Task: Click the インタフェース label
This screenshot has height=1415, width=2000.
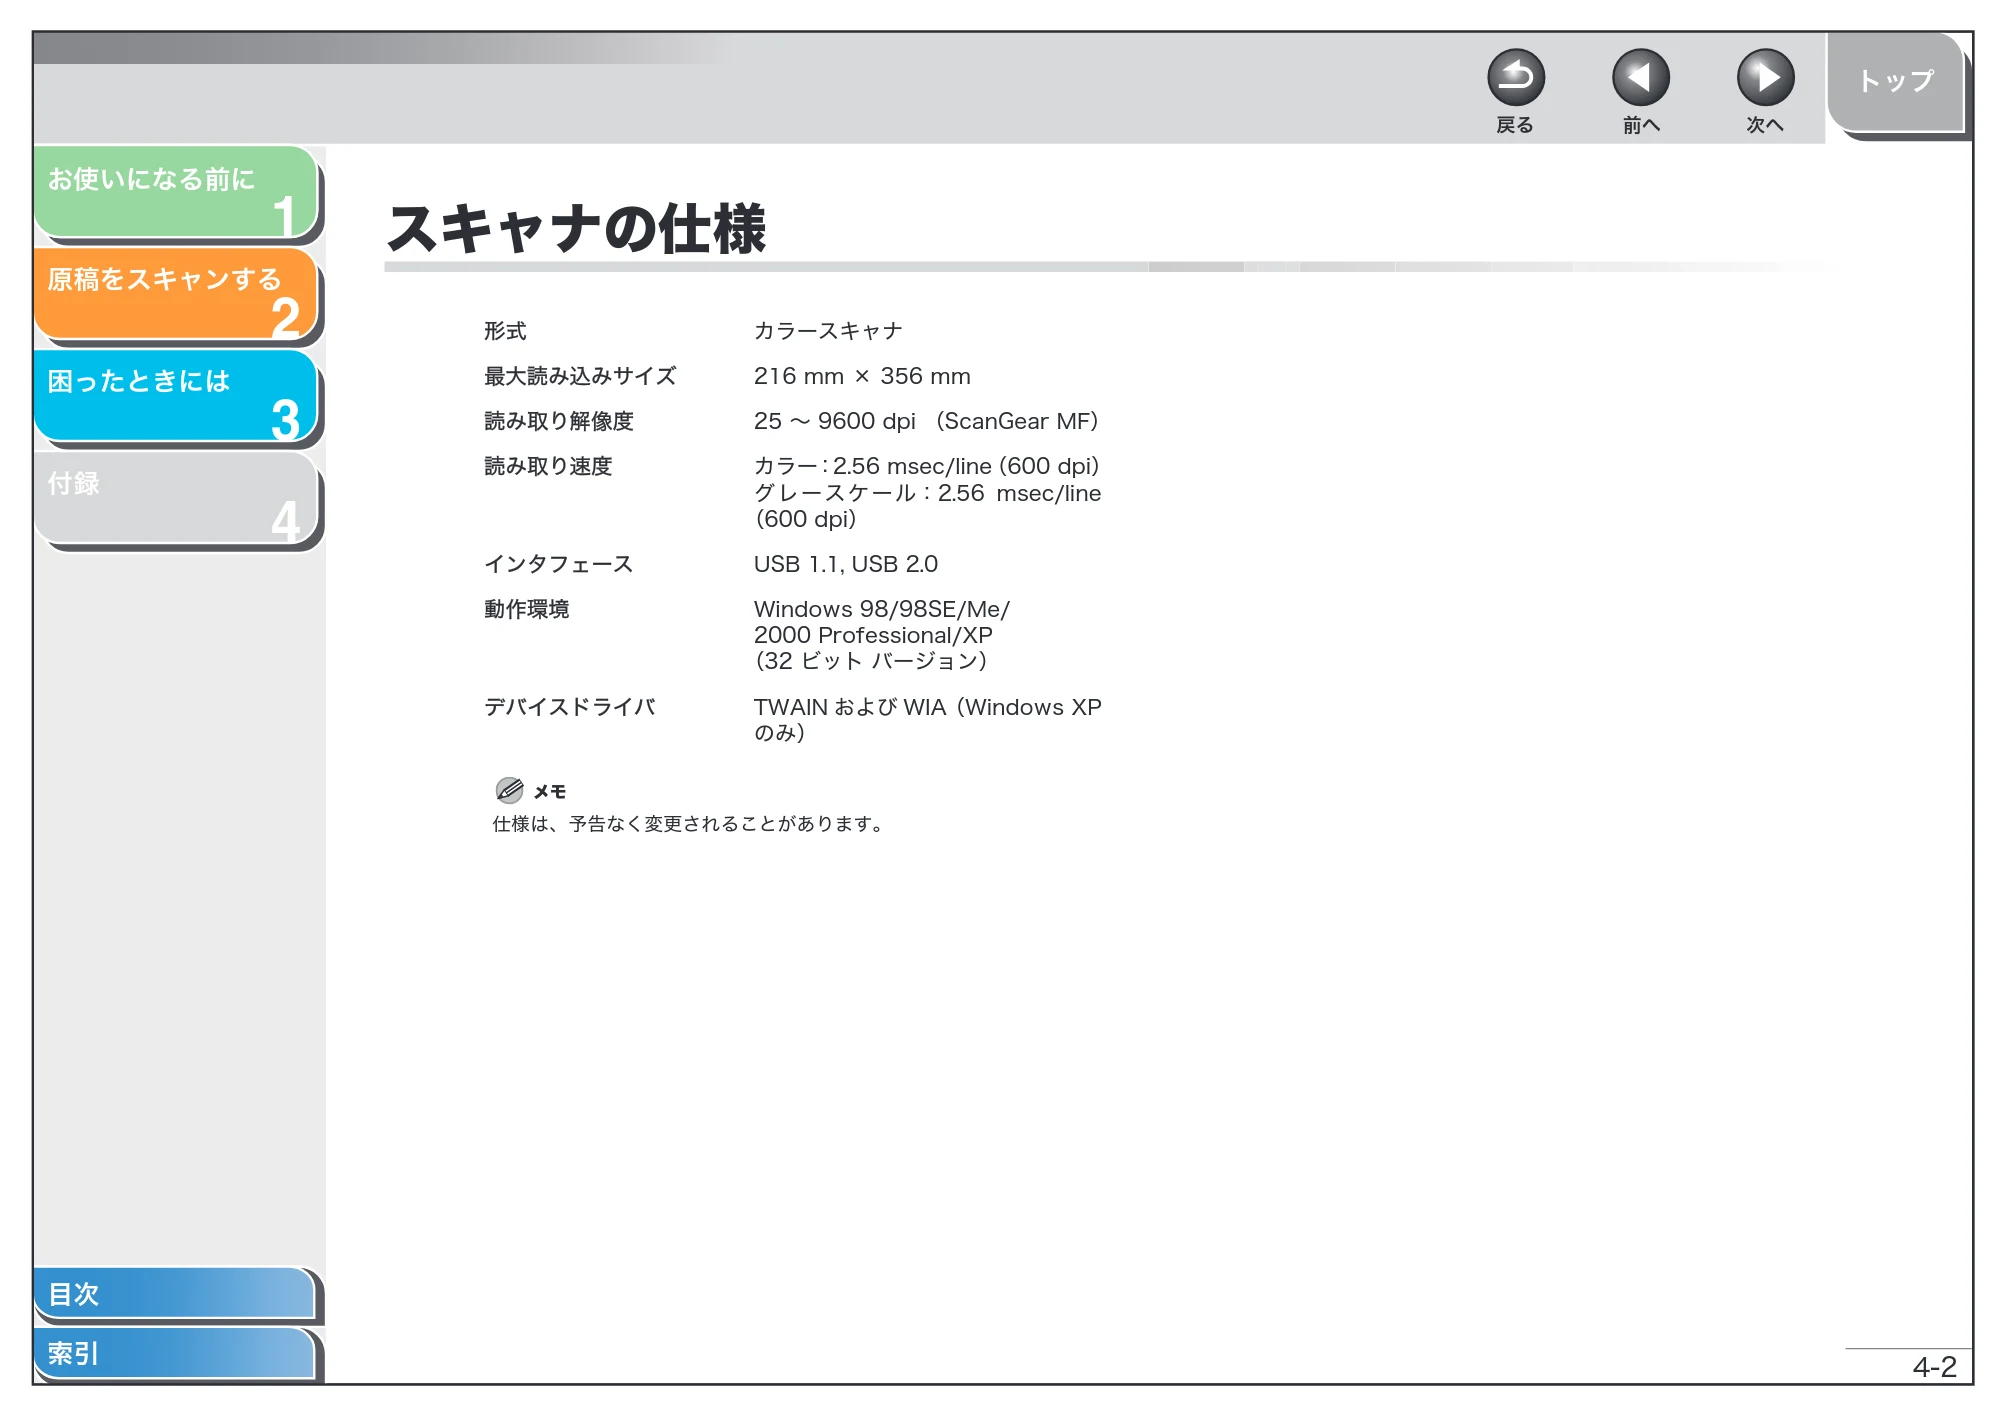Action: tap(559, 564)
